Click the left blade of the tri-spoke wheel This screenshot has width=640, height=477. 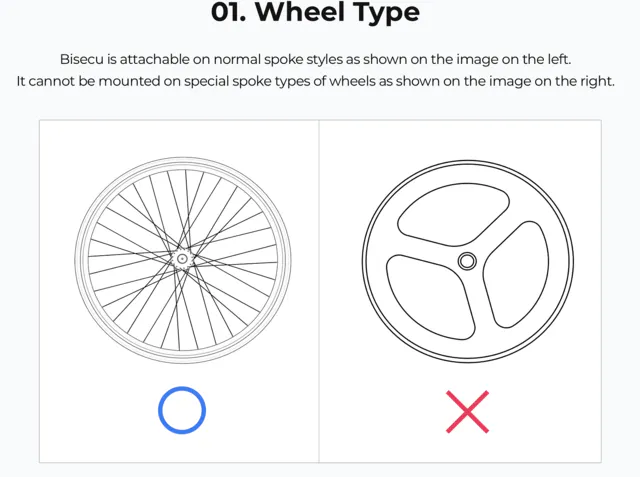(x=405, y=250)
